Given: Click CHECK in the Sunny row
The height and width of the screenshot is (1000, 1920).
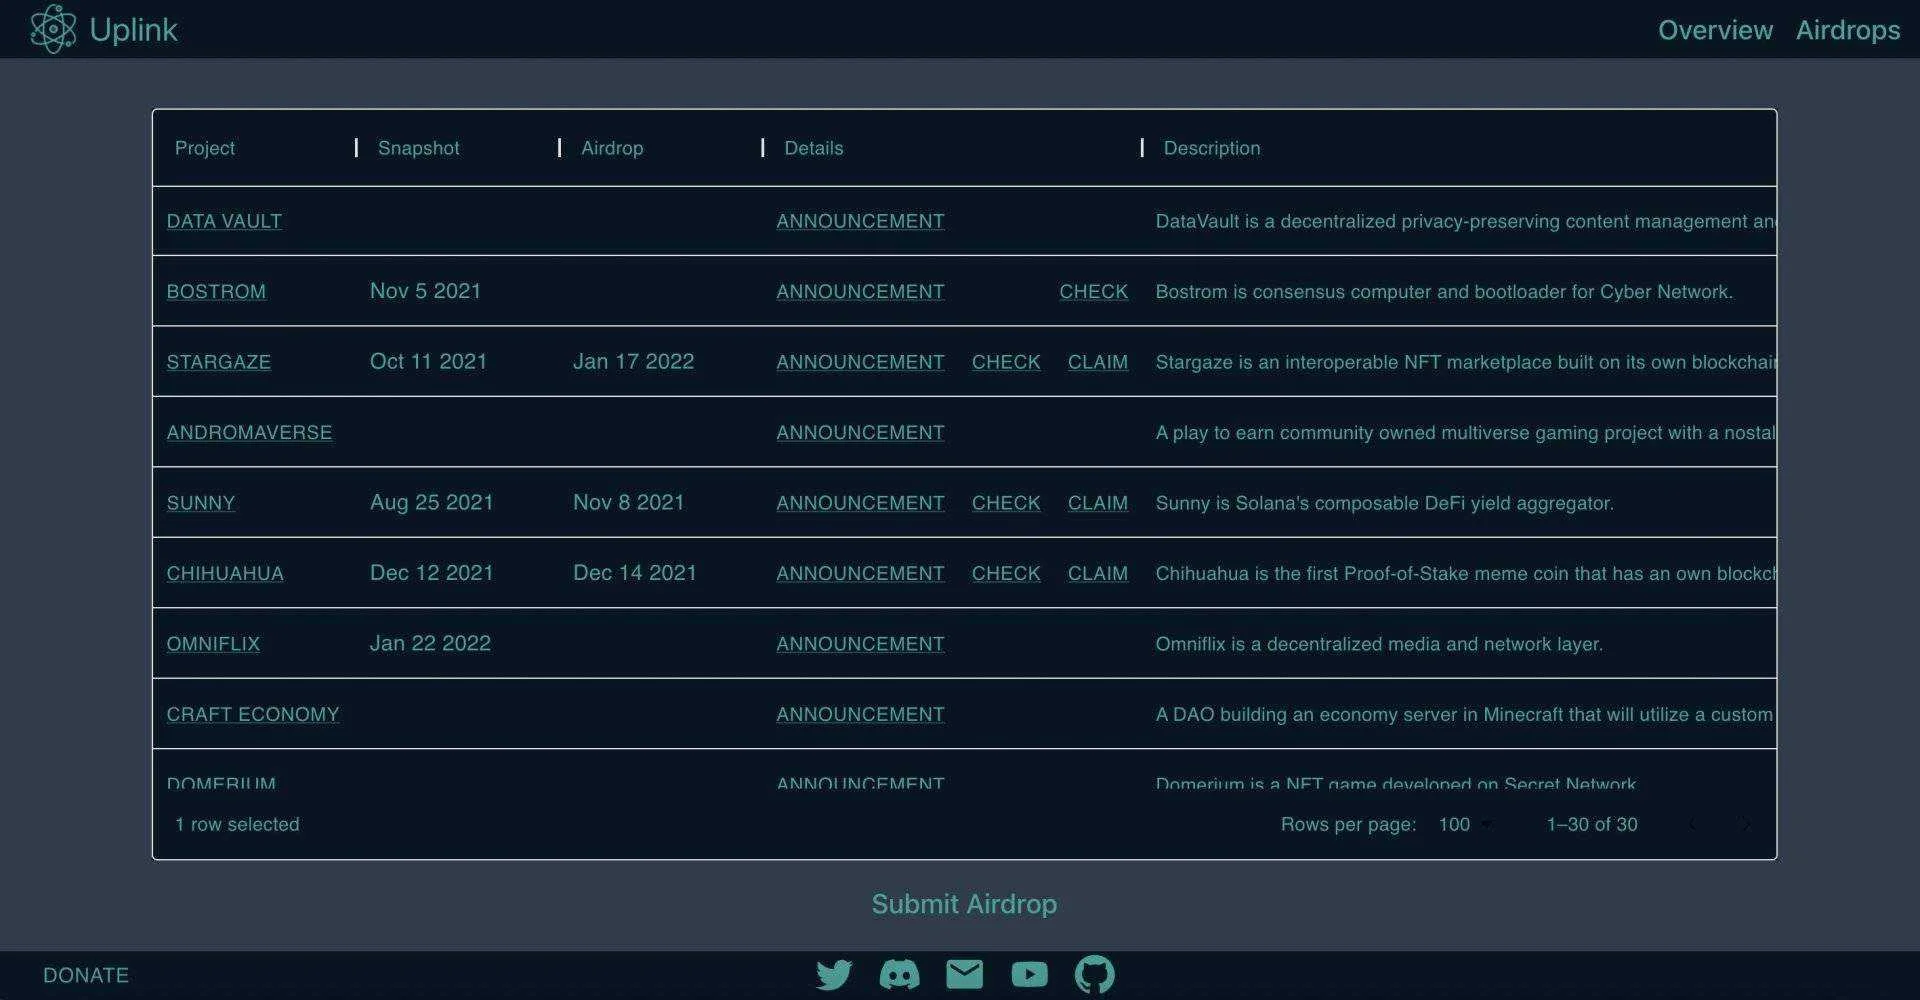Looking at the screenshot, I should (1006, 503).
